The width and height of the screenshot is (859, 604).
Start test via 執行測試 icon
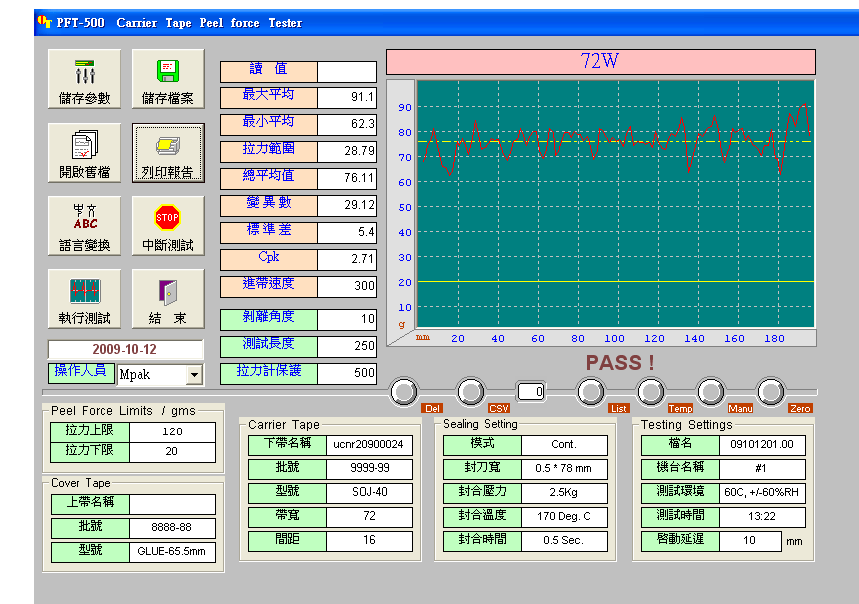point(84,298)
